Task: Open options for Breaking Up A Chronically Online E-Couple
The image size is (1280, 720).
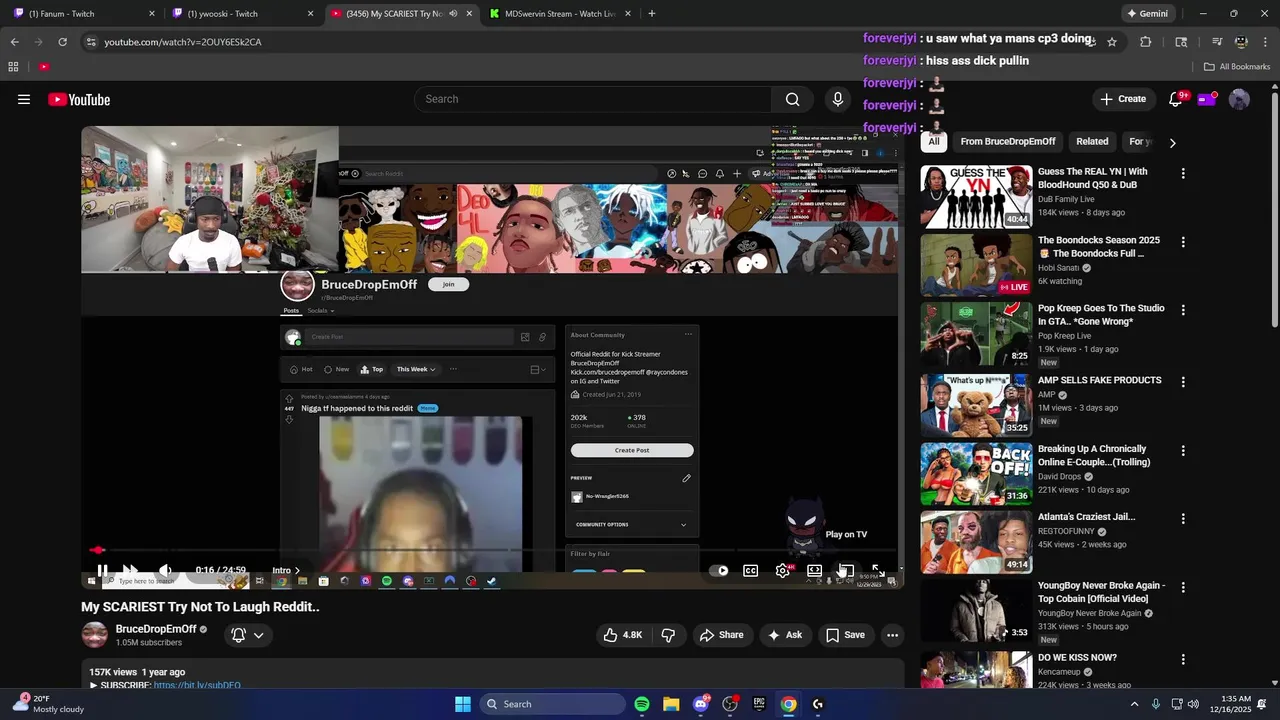Action: tap(1183, 450)
